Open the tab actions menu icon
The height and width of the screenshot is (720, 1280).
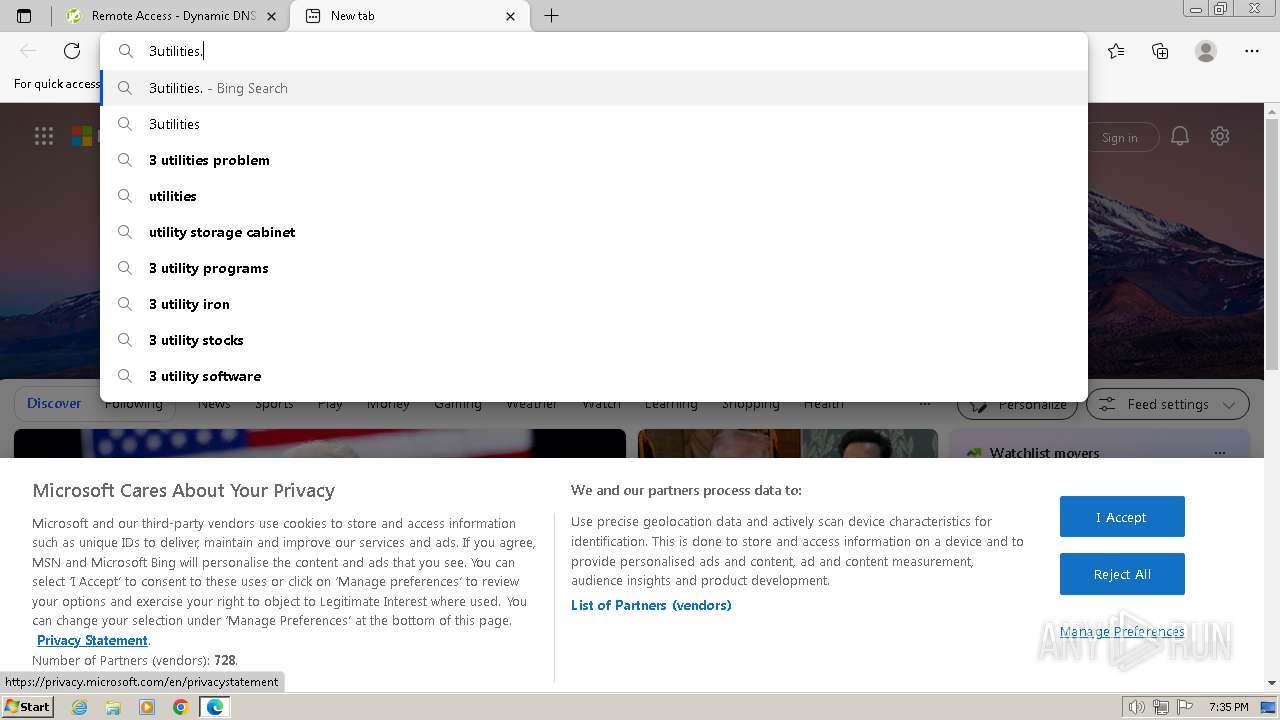(24, 16)
